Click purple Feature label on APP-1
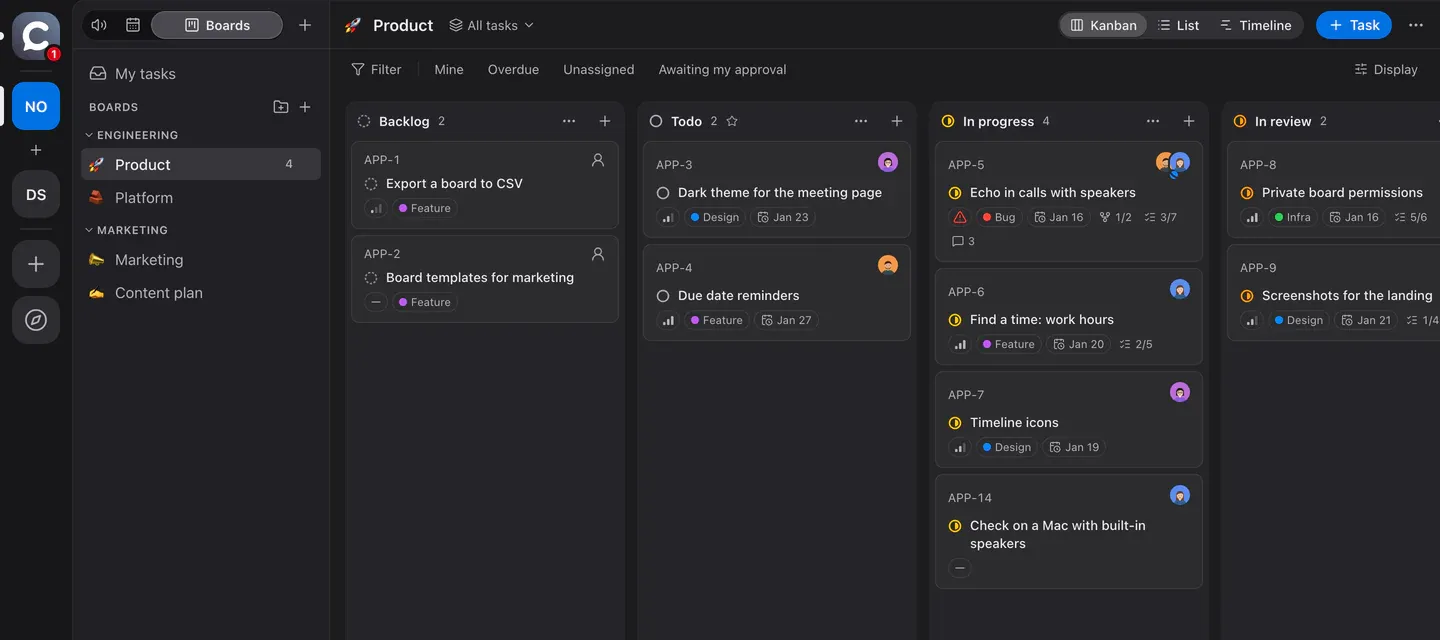The height and width of the screenshot is (640, 1440). point(424,208)
